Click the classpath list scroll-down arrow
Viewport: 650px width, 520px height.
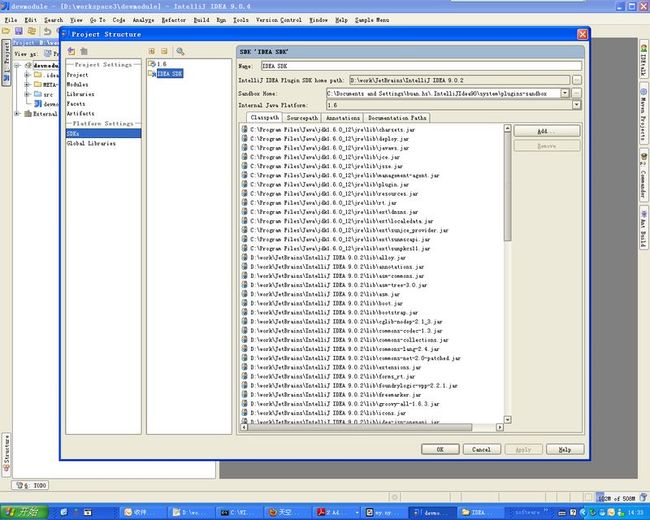[507, 420]
